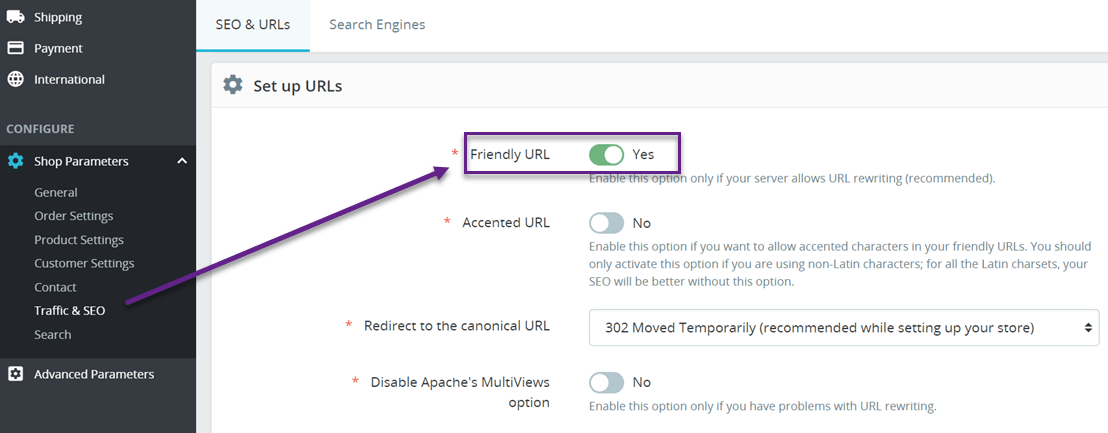Open the Search submenu item
This screenshot has width=1108, height=433.
(x=52, y=334)
